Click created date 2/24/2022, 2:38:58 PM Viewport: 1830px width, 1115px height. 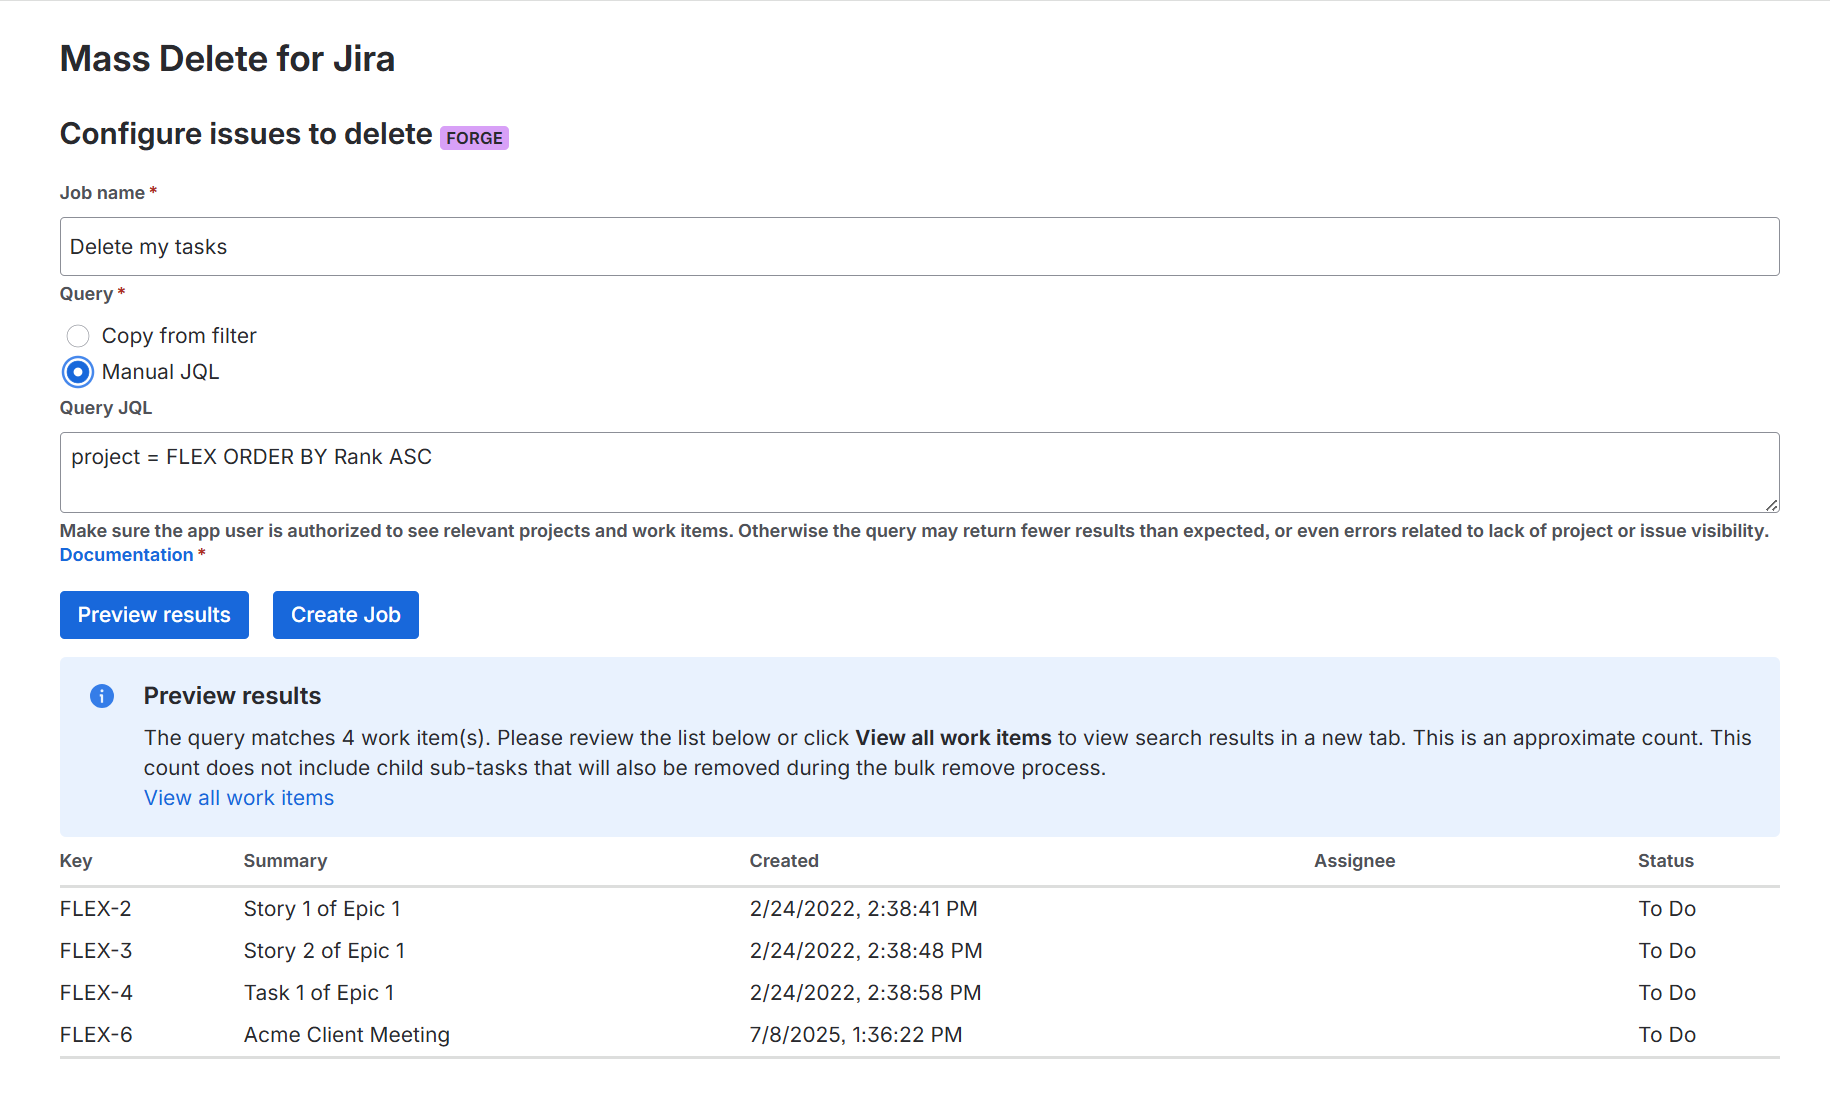[866, 993]
